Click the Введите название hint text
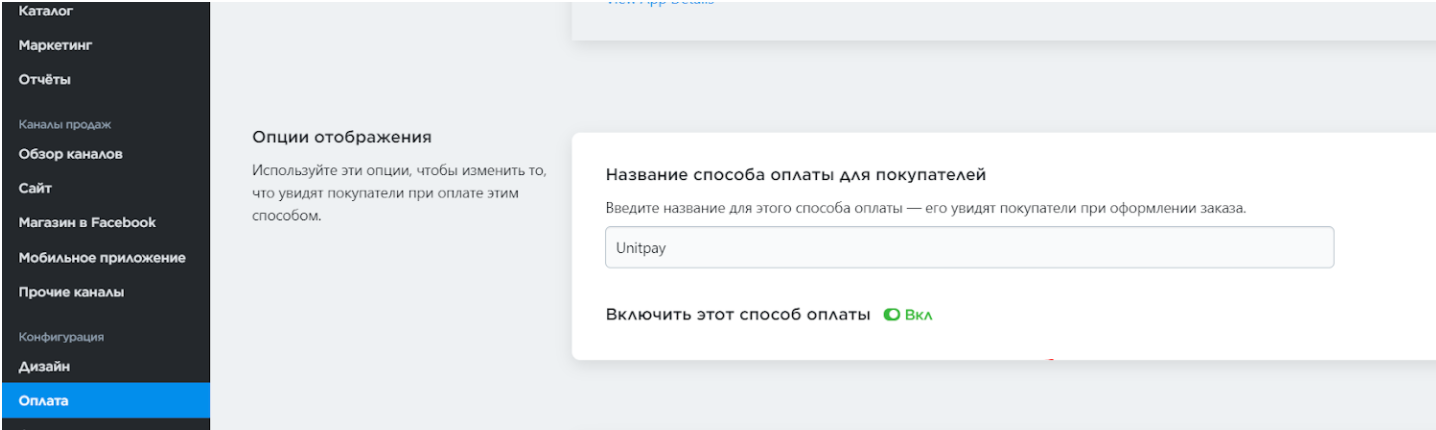Screen dimensions: 1436x430 (926, 208)
